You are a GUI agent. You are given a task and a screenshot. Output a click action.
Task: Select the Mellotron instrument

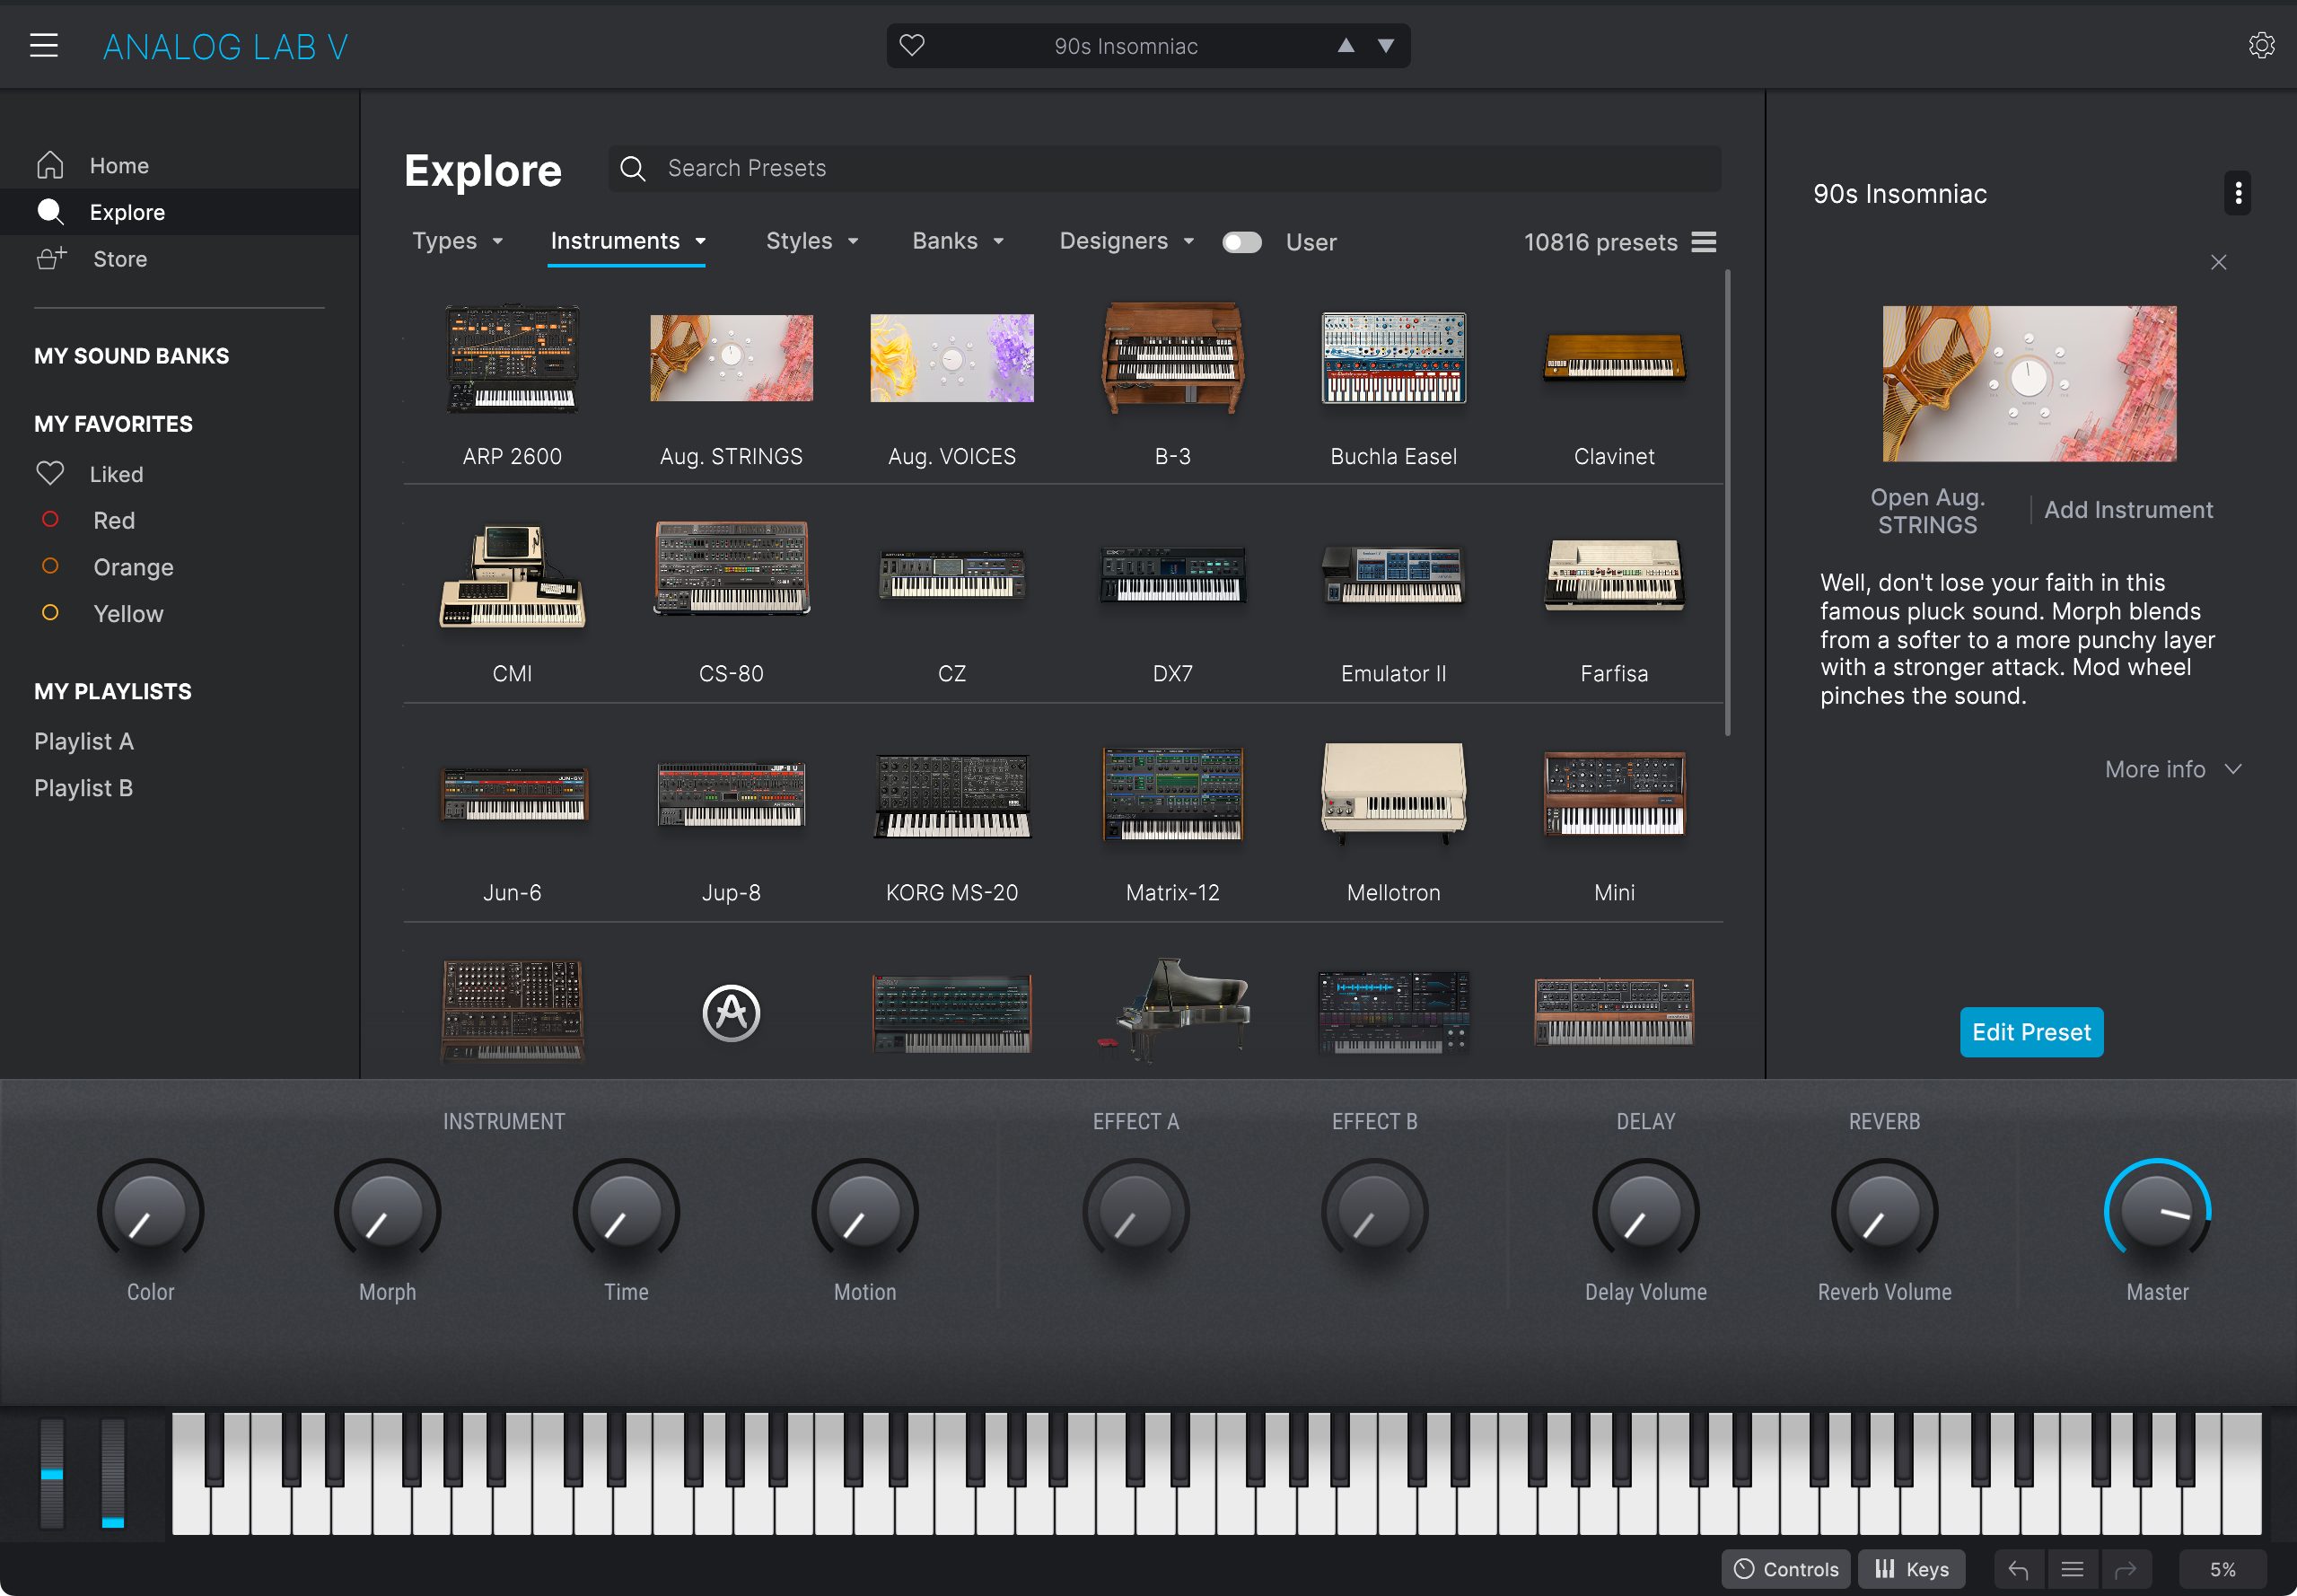pyautogui.click(x=1393, y=822)
